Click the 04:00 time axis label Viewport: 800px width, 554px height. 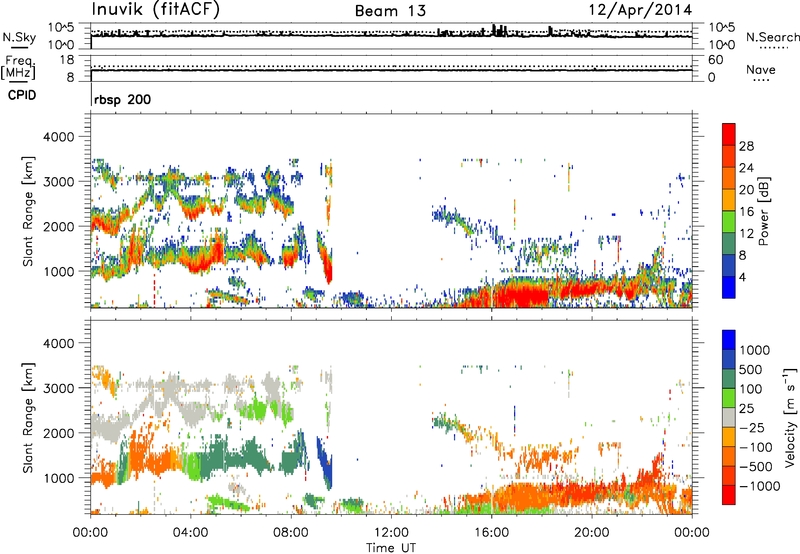(x=190, y=533)
